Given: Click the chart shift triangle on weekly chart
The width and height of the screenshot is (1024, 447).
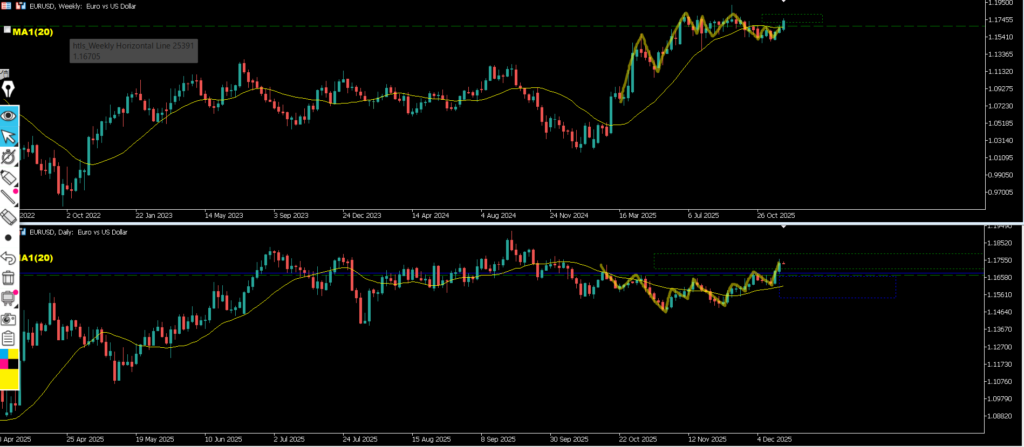Looking at the screenshot, I should pyautogui.click(x=783, y=3).
